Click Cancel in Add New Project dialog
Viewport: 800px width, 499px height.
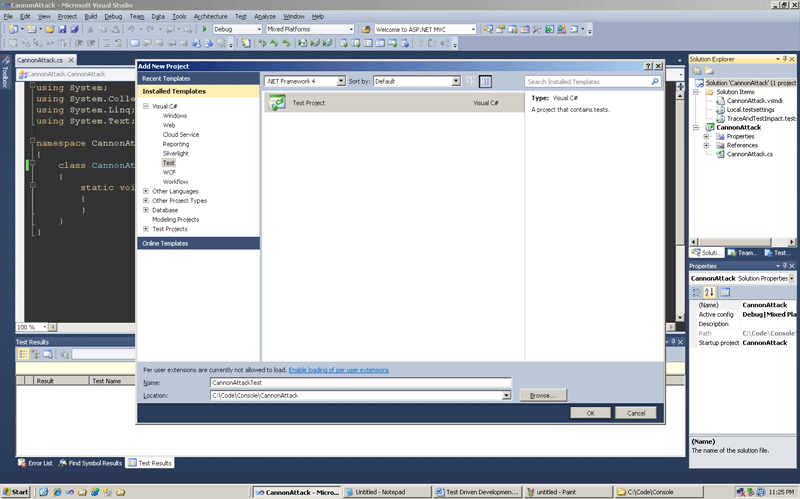coord(636,413)
